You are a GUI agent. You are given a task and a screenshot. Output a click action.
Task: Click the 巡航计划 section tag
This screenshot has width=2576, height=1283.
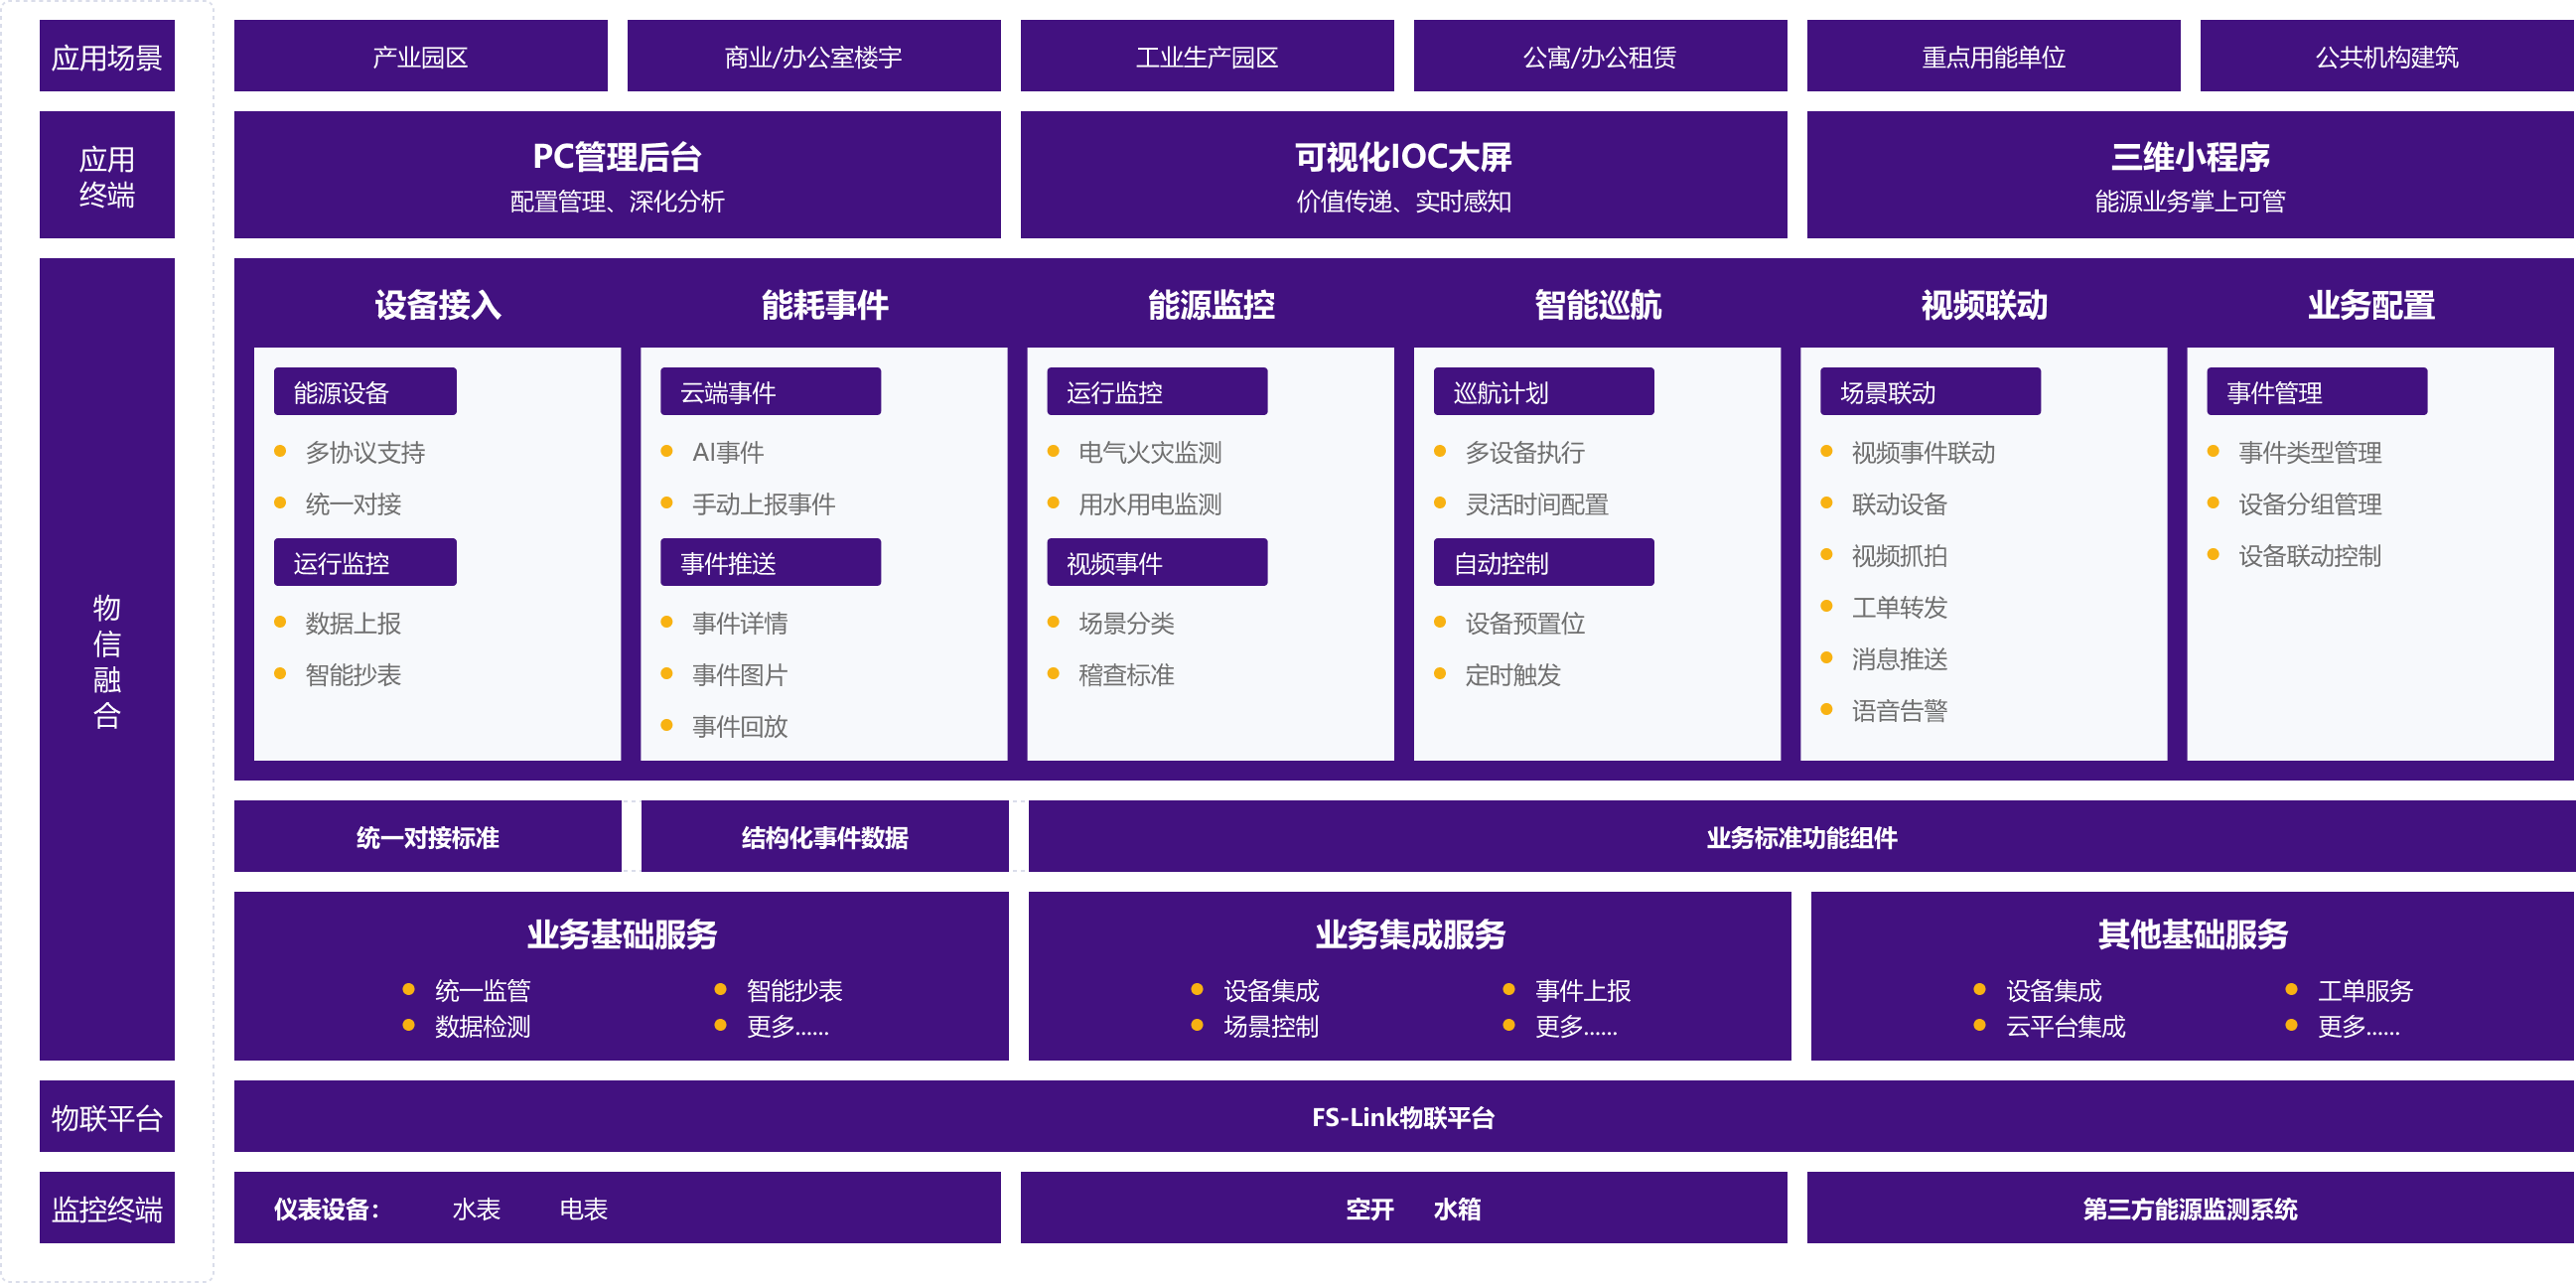[1544, 391]
